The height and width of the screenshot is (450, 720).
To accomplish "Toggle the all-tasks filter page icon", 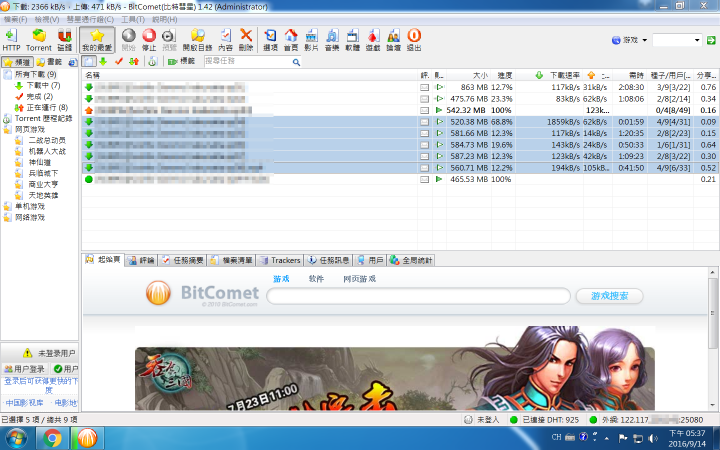I will click(89, 61).
